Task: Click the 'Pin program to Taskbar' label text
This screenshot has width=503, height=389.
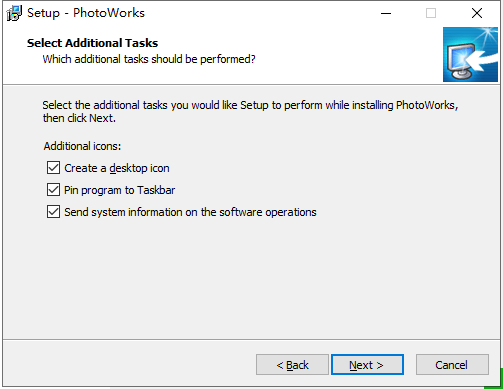Action: click(x=119, y=190)
